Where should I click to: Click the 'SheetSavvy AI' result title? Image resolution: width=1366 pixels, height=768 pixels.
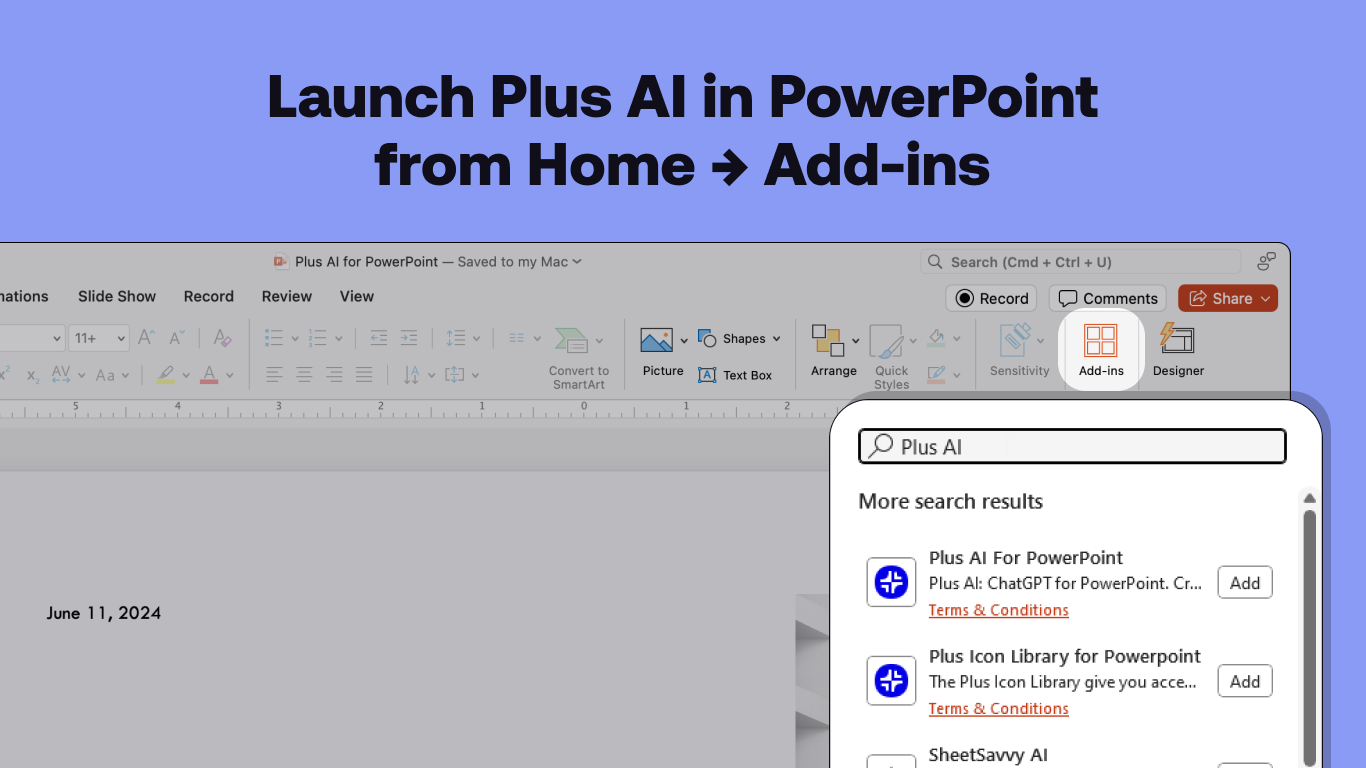988,755
